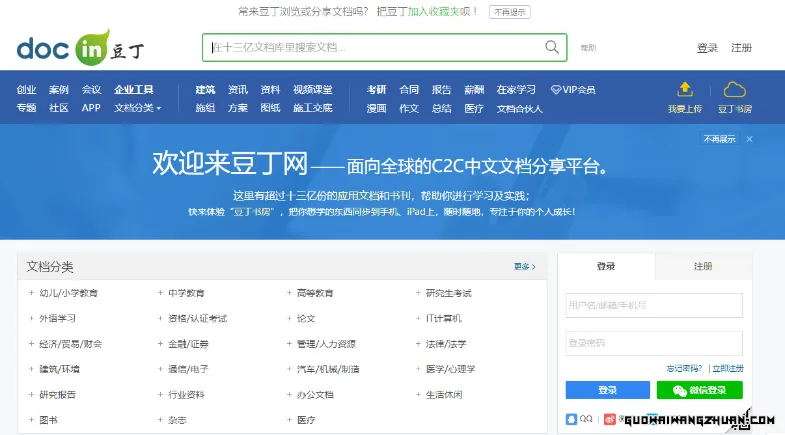Click 更多 in 文档分类 header
The height and width of the screenshot is (435, 785).
tap(525, 267)
